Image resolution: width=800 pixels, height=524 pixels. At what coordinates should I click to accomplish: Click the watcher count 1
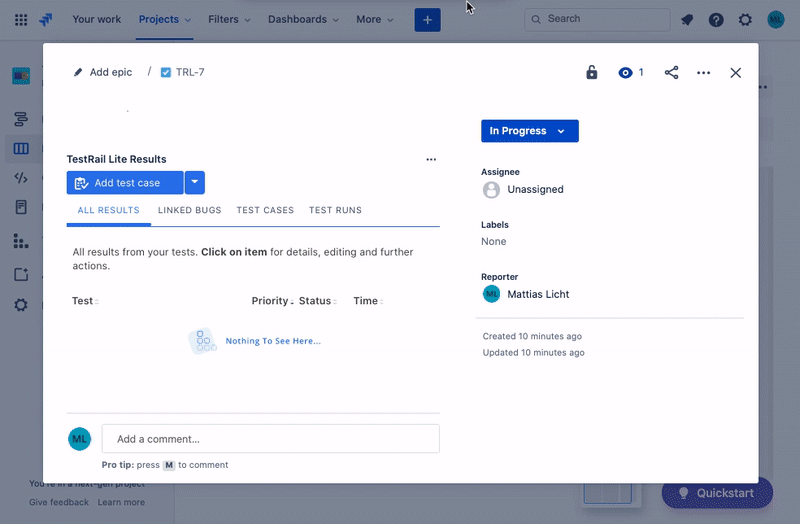[641, 72]
